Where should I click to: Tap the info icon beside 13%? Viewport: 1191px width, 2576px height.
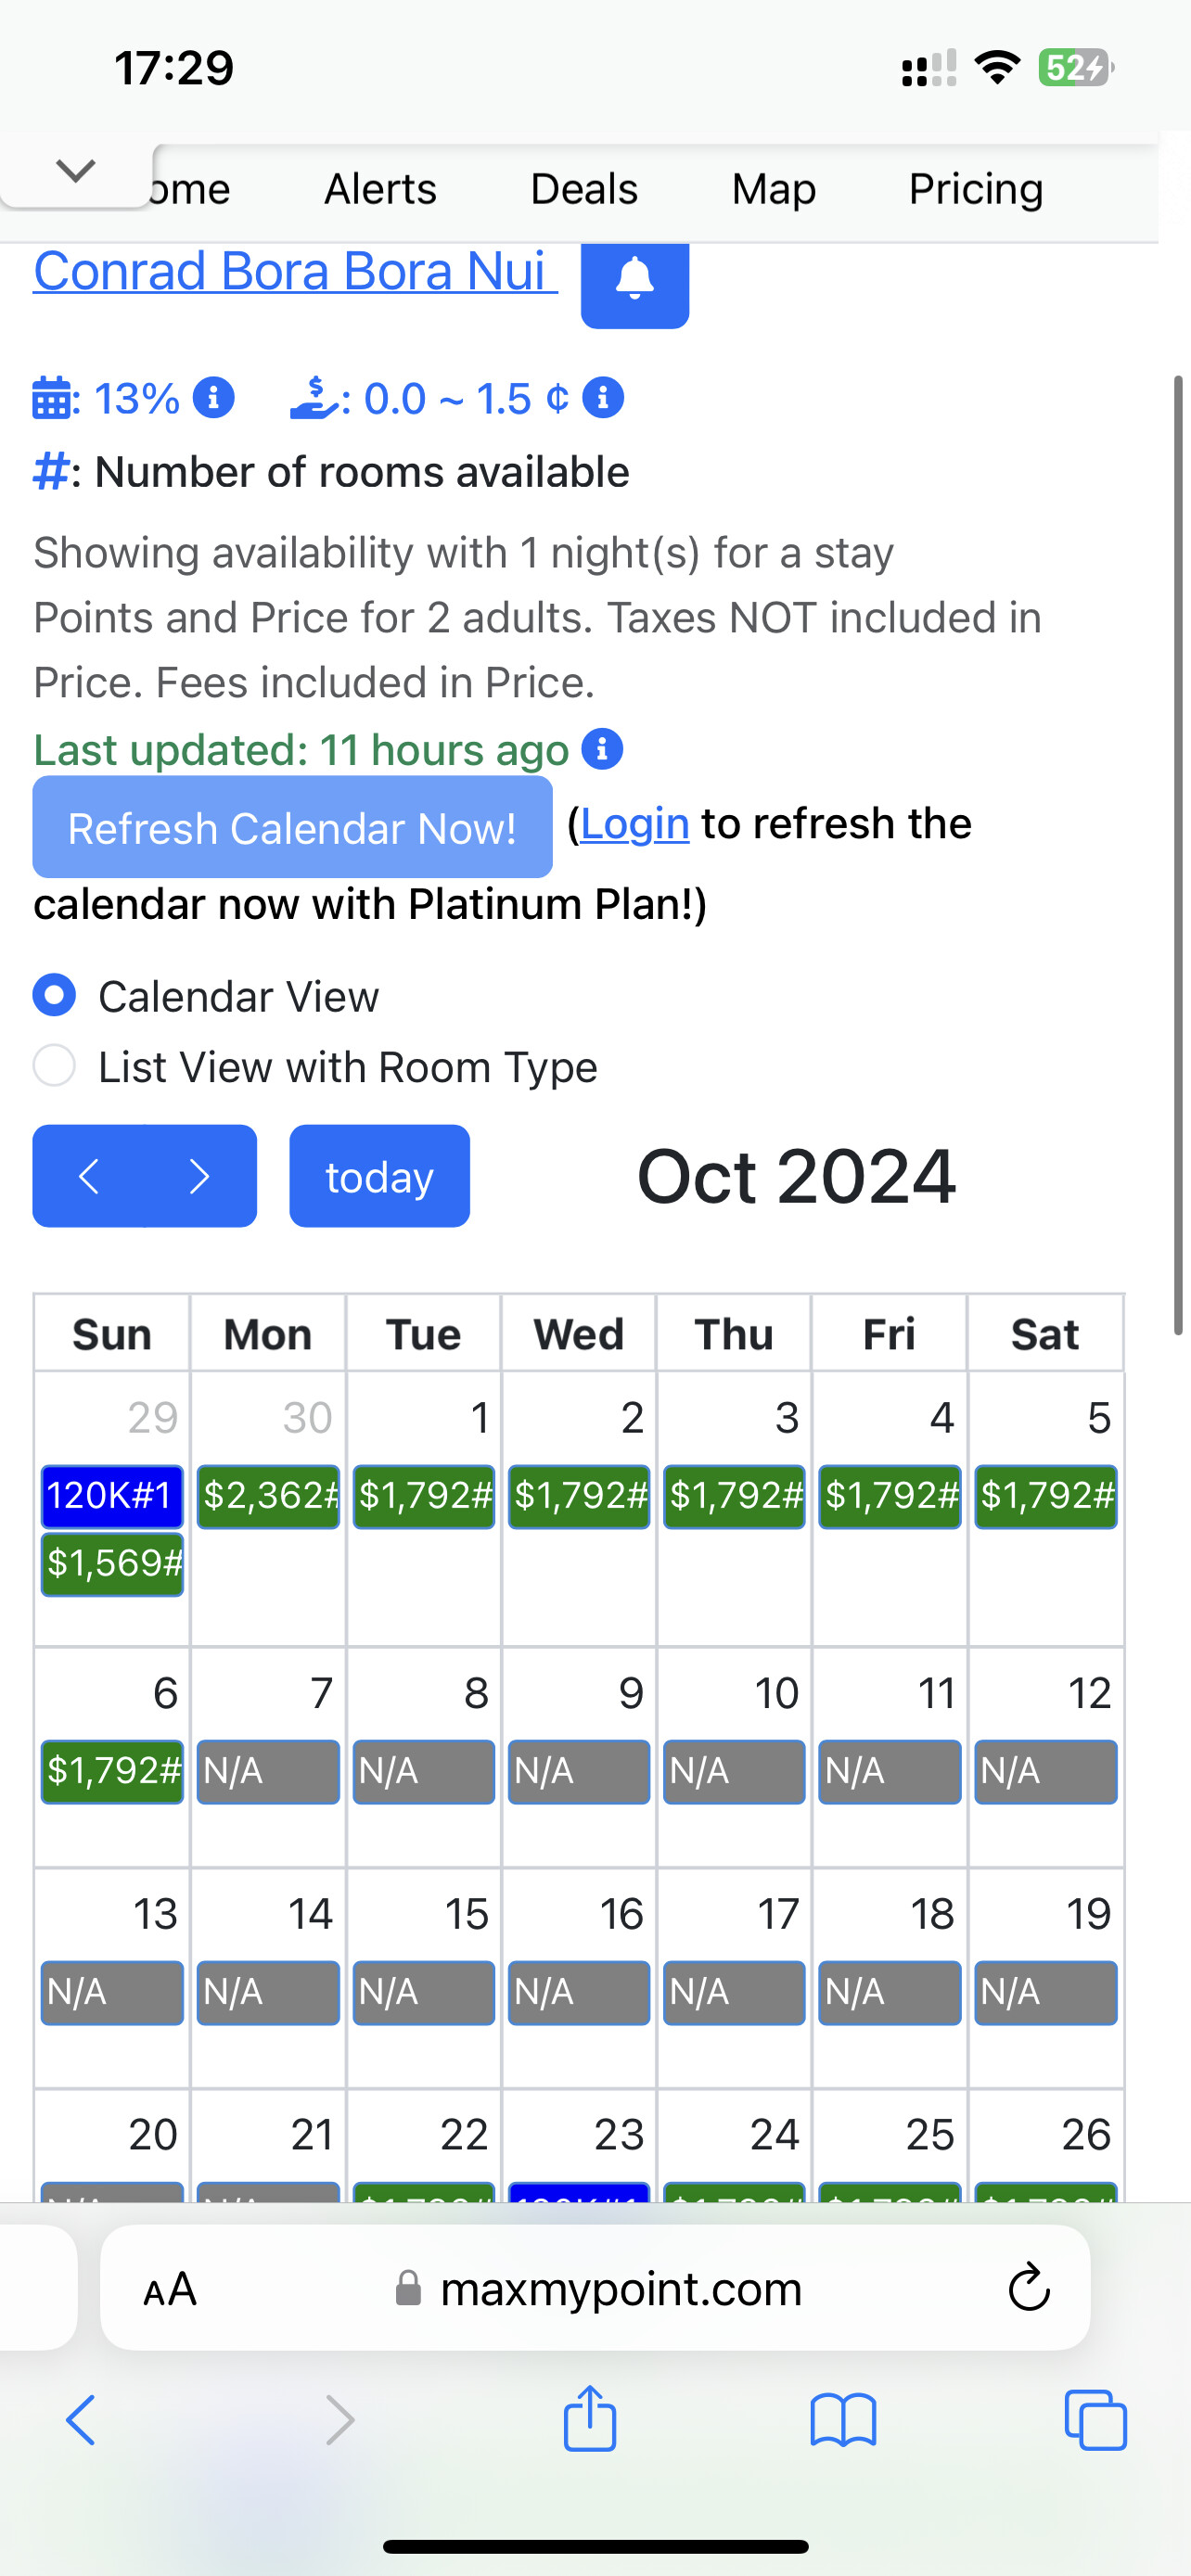[213, 398]
